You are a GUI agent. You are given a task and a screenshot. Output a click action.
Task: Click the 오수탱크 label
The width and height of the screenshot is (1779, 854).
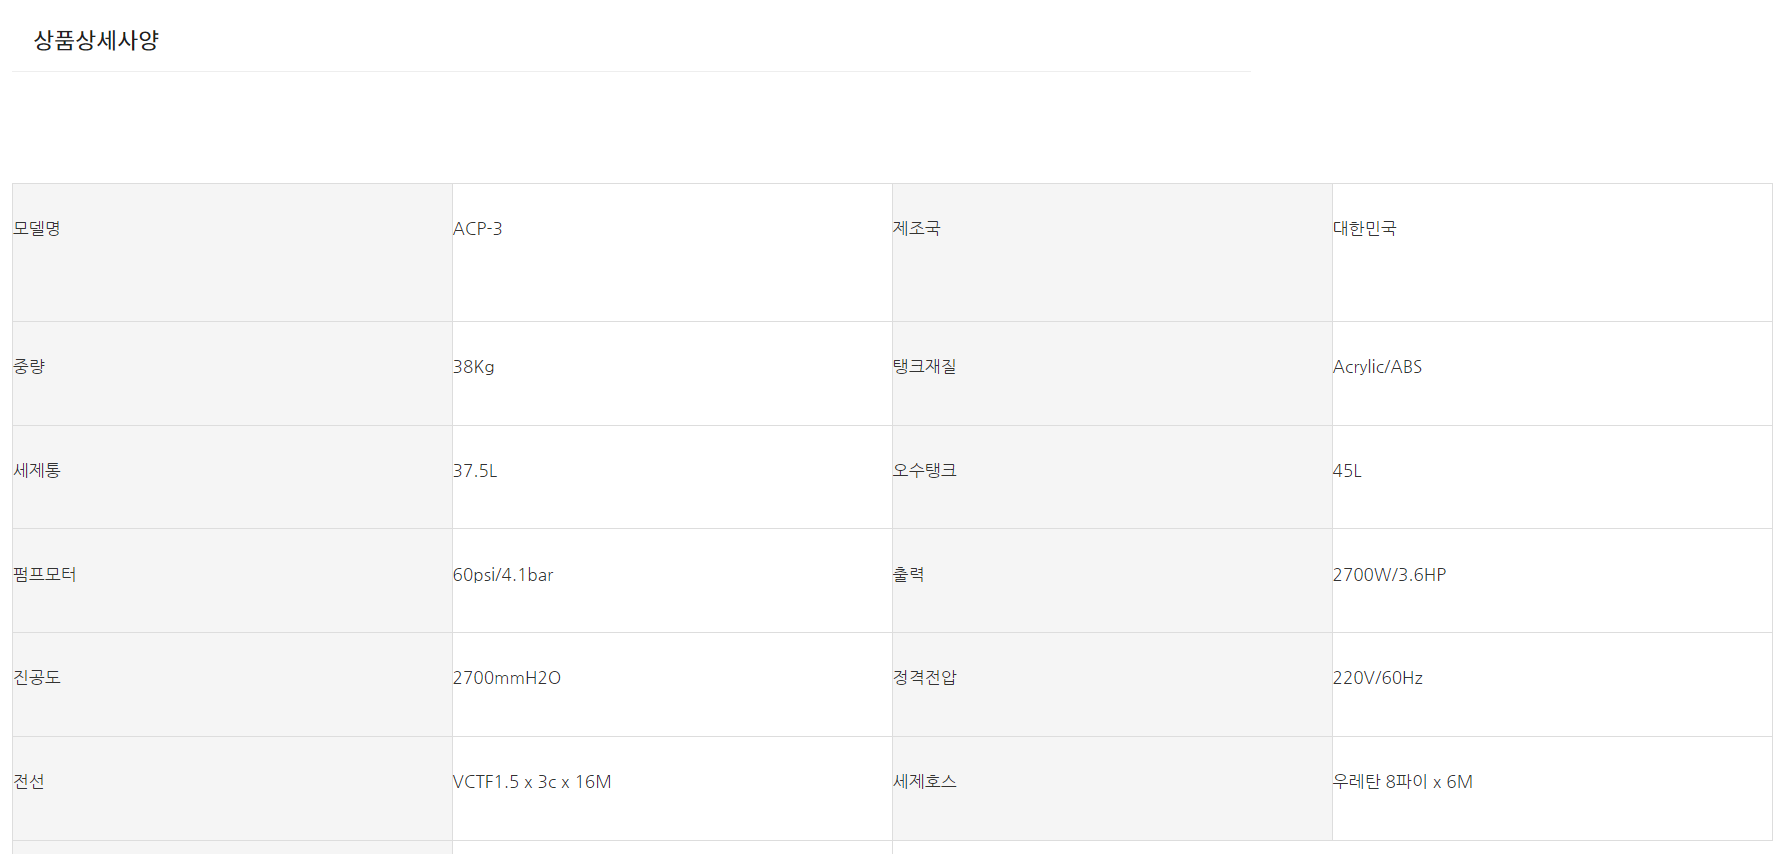pos(924,470)
